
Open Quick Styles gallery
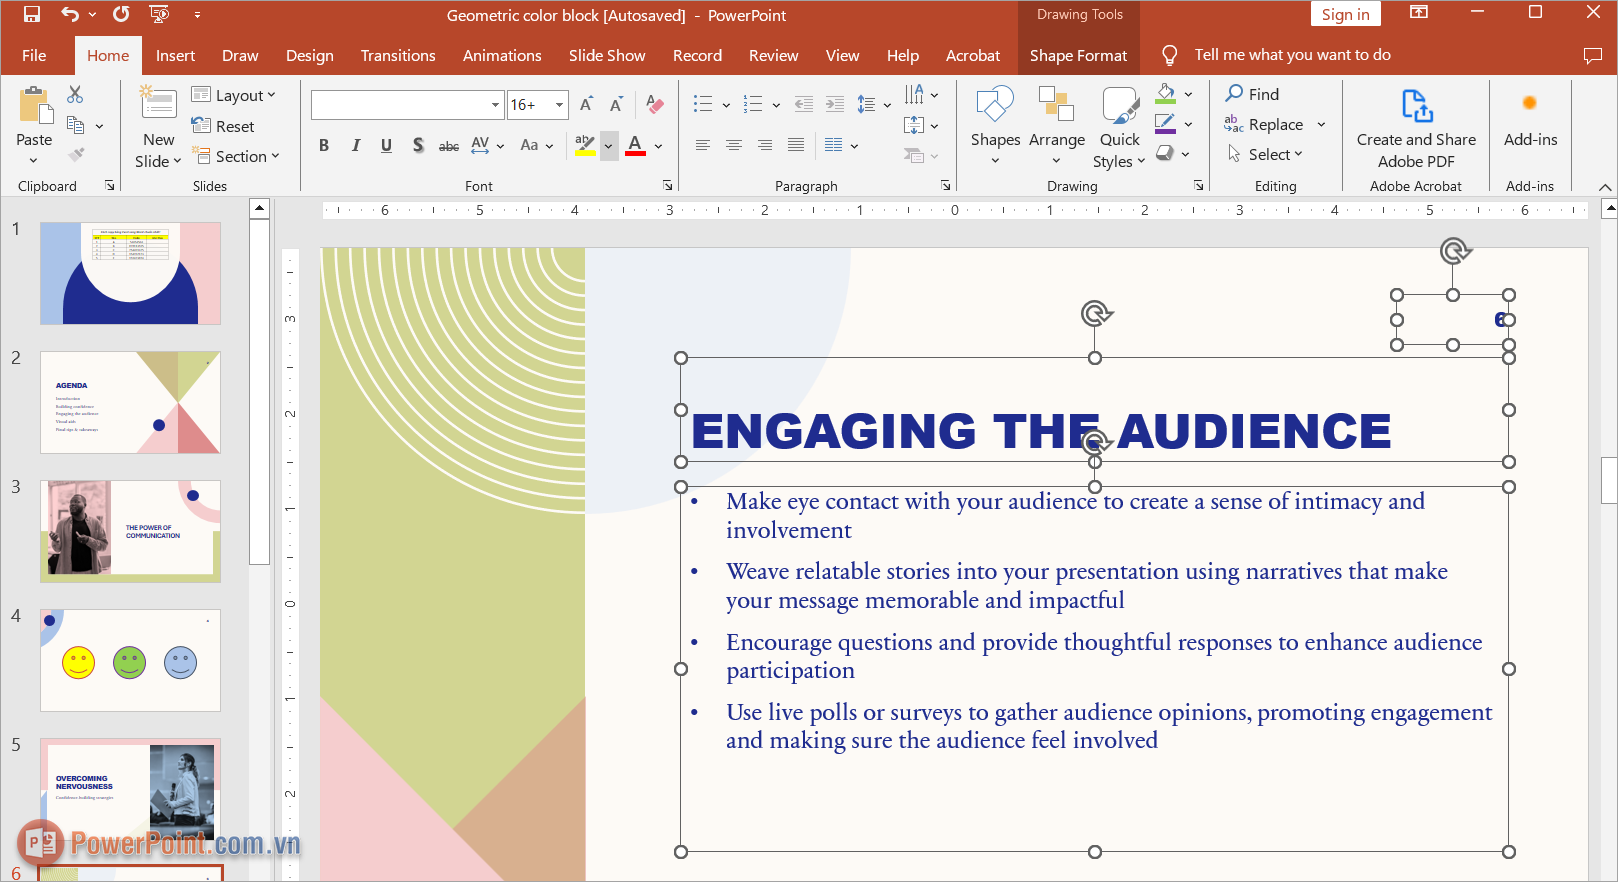(1119, 127)
